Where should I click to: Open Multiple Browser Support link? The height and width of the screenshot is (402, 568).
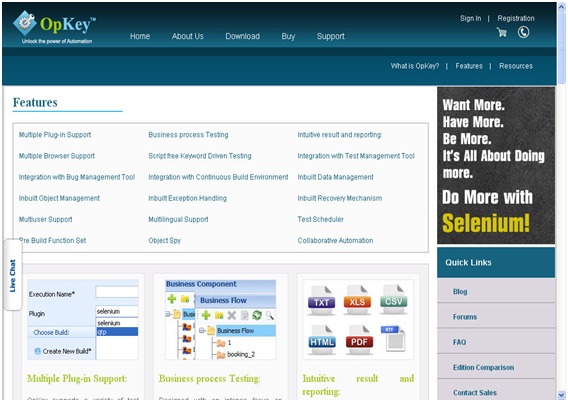(57, 156)
